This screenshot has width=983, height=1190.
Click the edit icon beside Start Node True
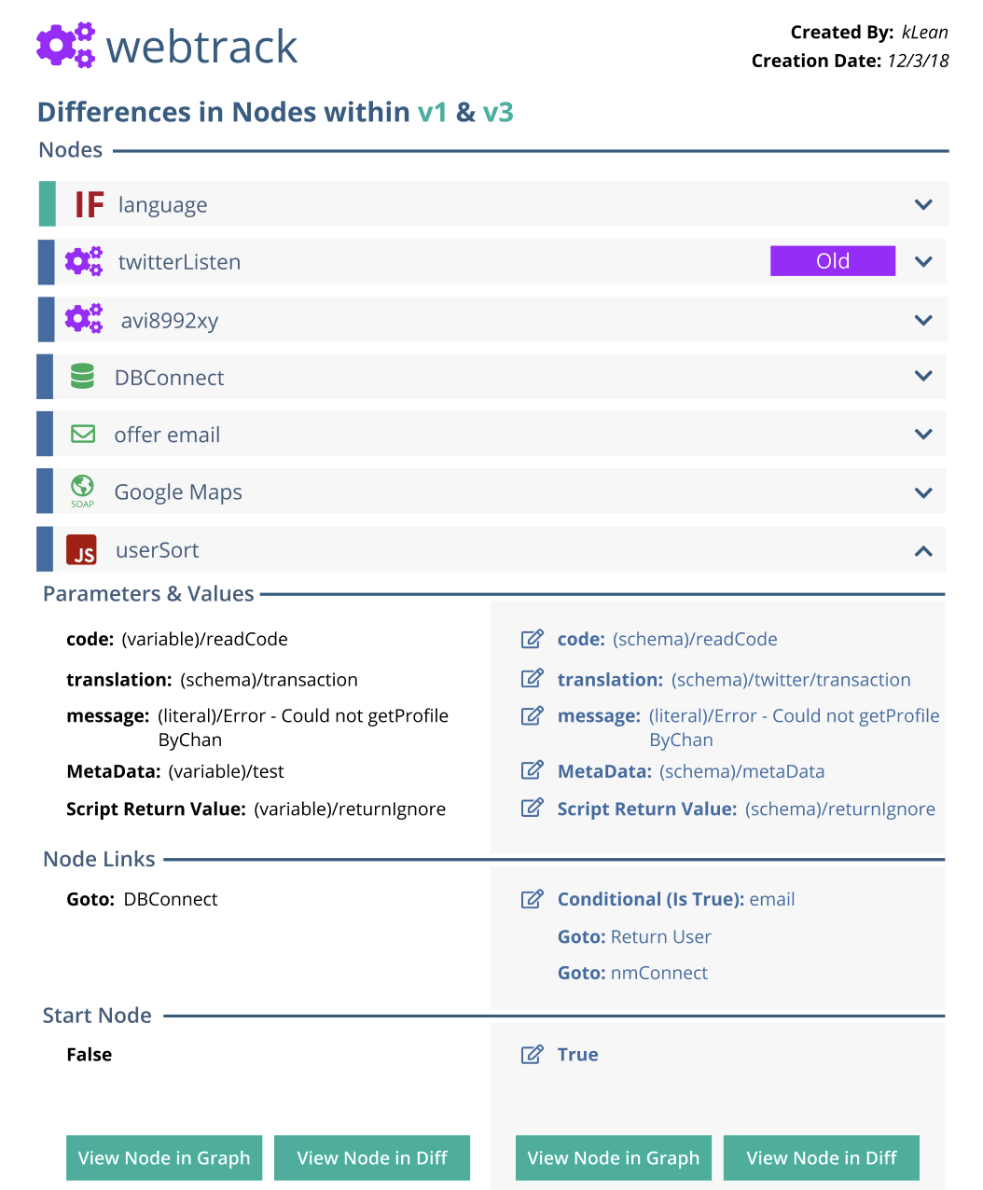(x=532, y=1054)
